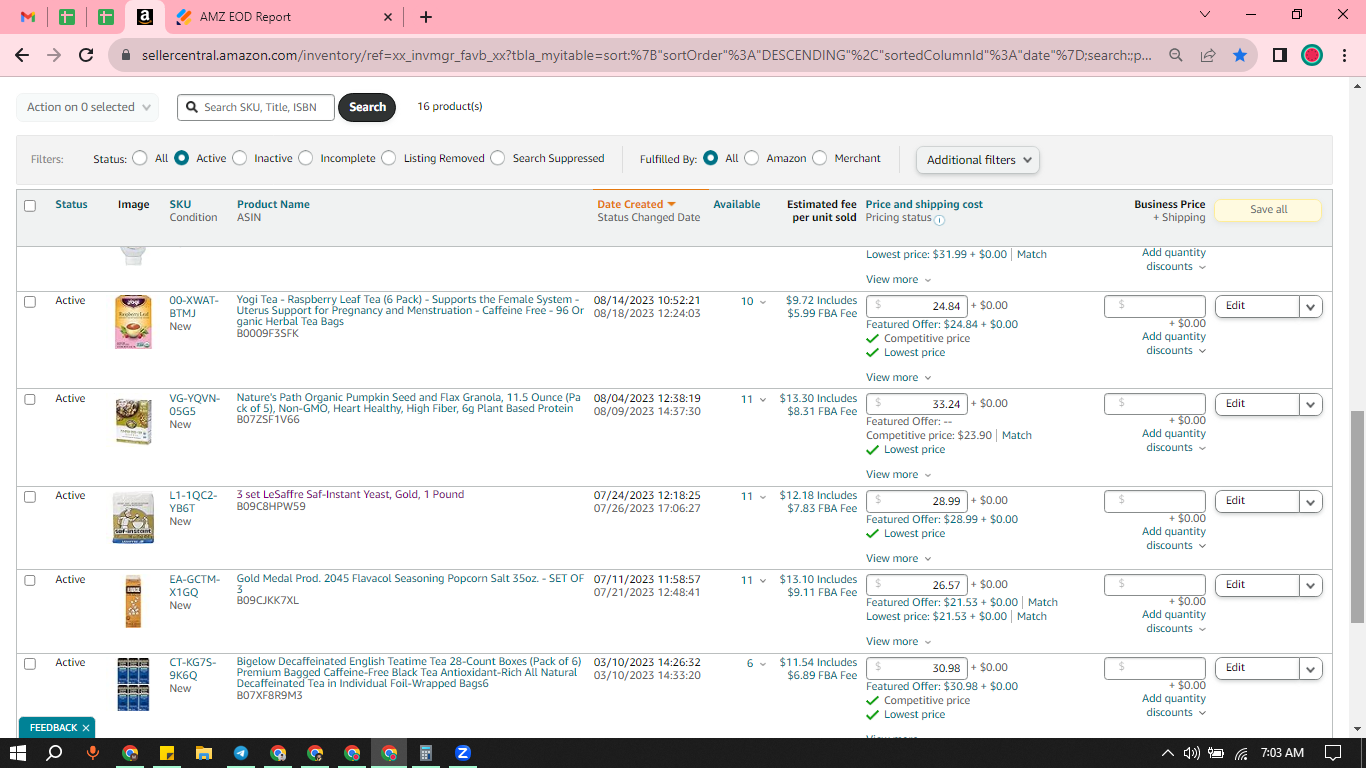1366x768 pixels.
Task: Click the Pricing status info icon
Action: tap(939, 220)
